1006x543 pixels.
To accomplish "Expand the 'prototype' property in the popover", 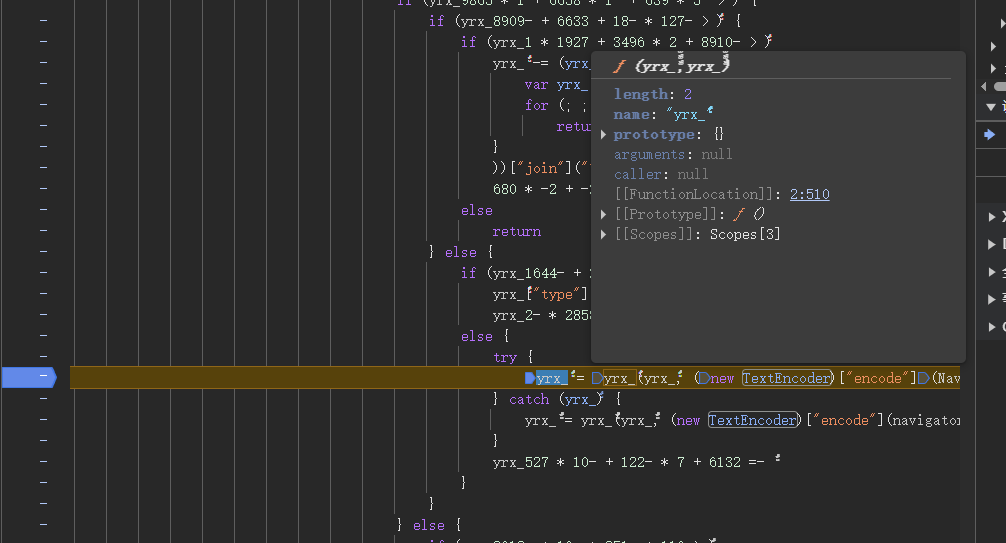I will (x=603, y=135).
